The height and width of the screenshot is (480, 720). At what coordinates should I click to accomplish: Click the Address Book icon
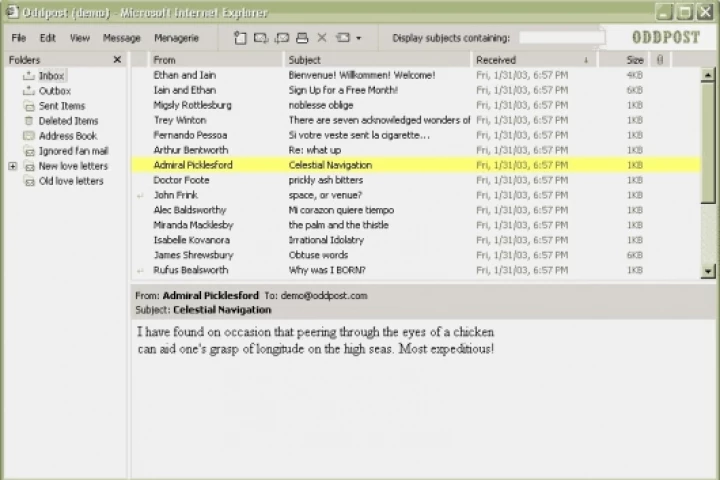tap(29, 136)
